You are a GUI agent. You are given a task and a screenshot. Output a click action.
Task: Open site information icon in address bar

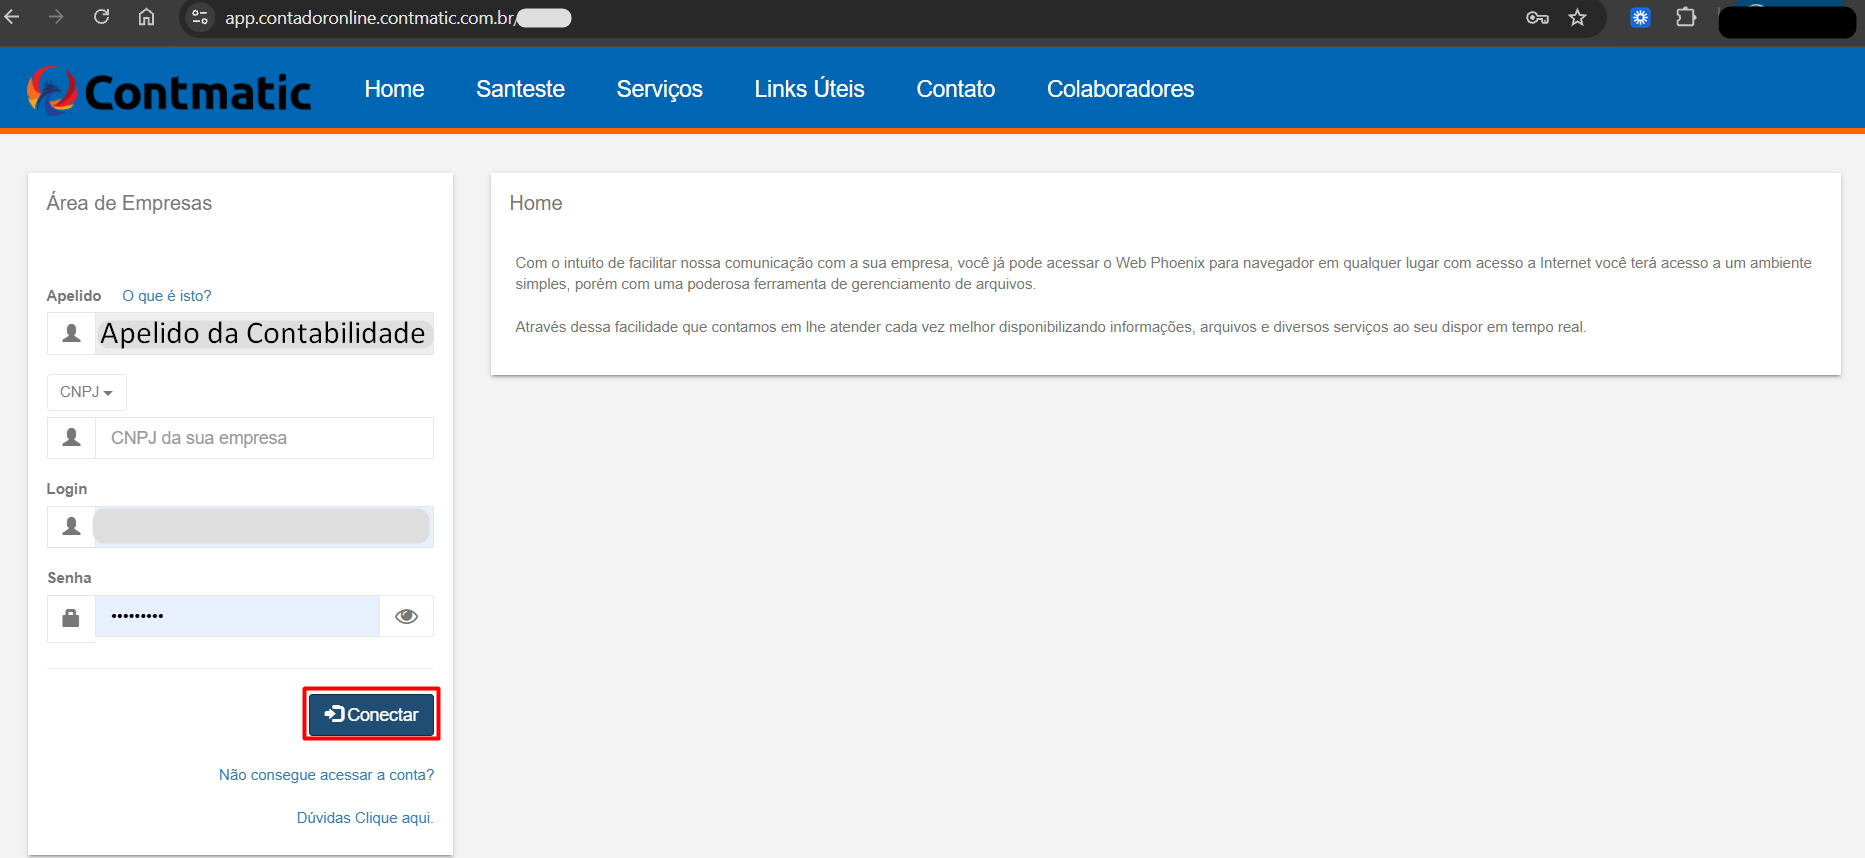[200, 17]
